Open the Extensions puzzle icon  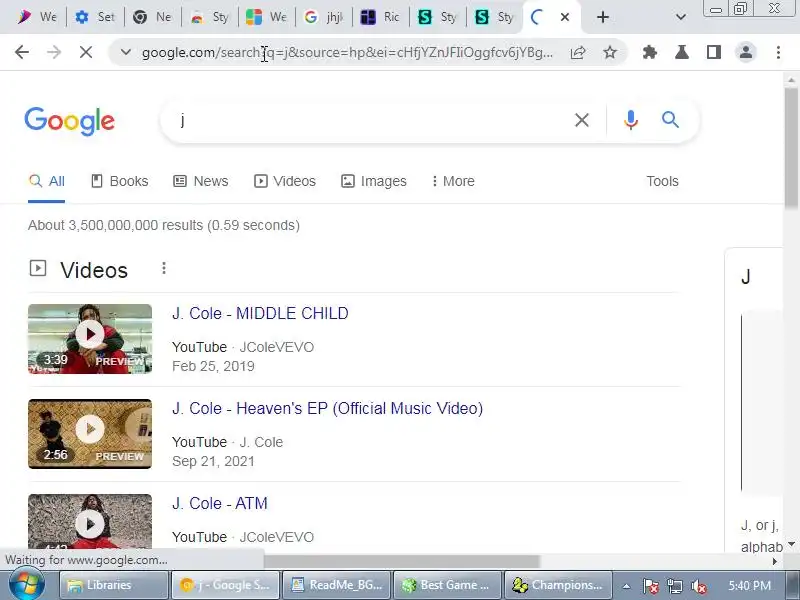click(649, 52)
